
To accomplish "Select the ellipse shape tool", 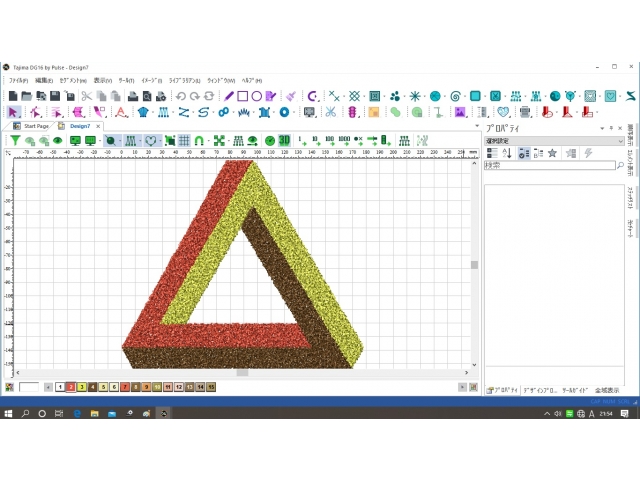I will 256,96.
